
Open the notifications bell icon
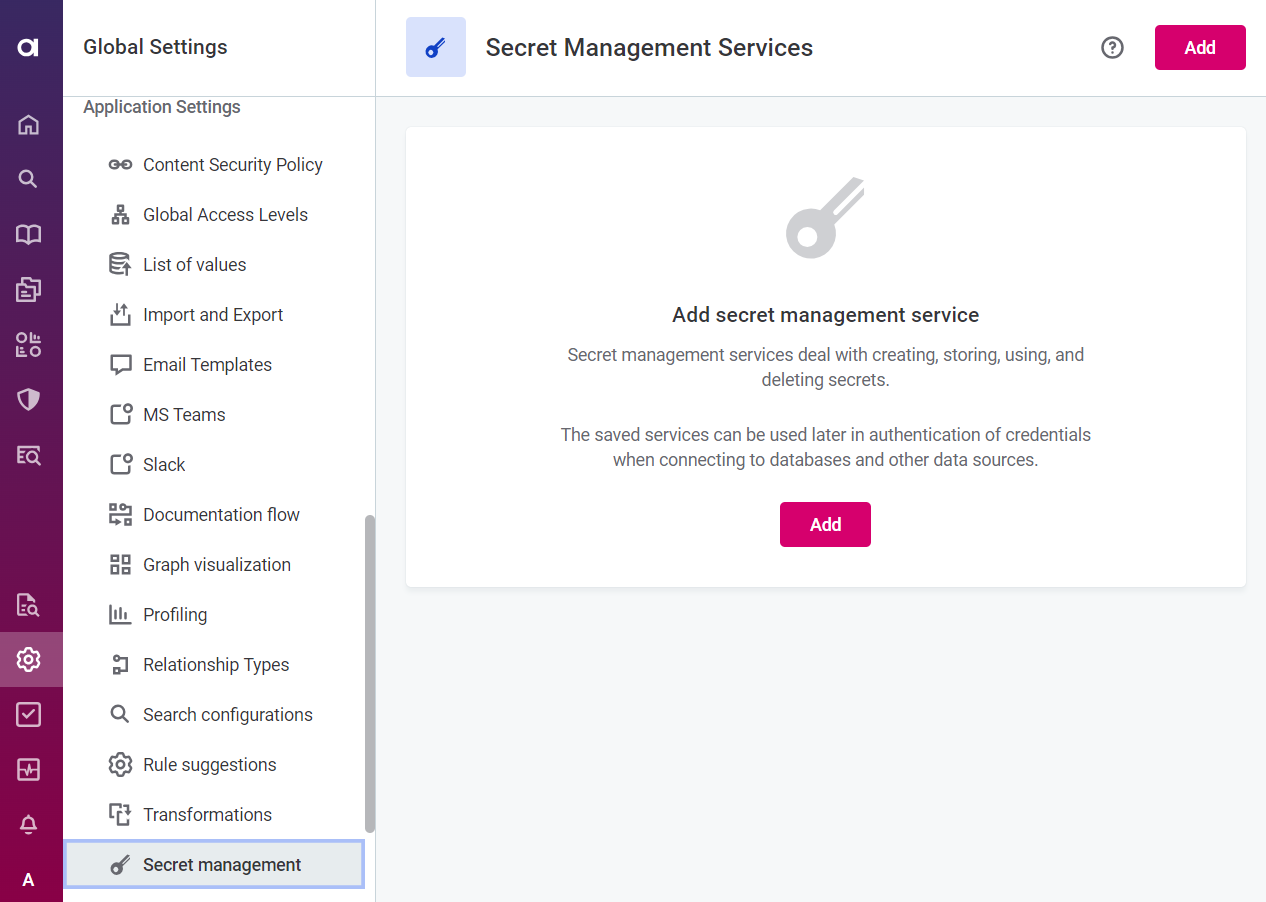(29, 824)
